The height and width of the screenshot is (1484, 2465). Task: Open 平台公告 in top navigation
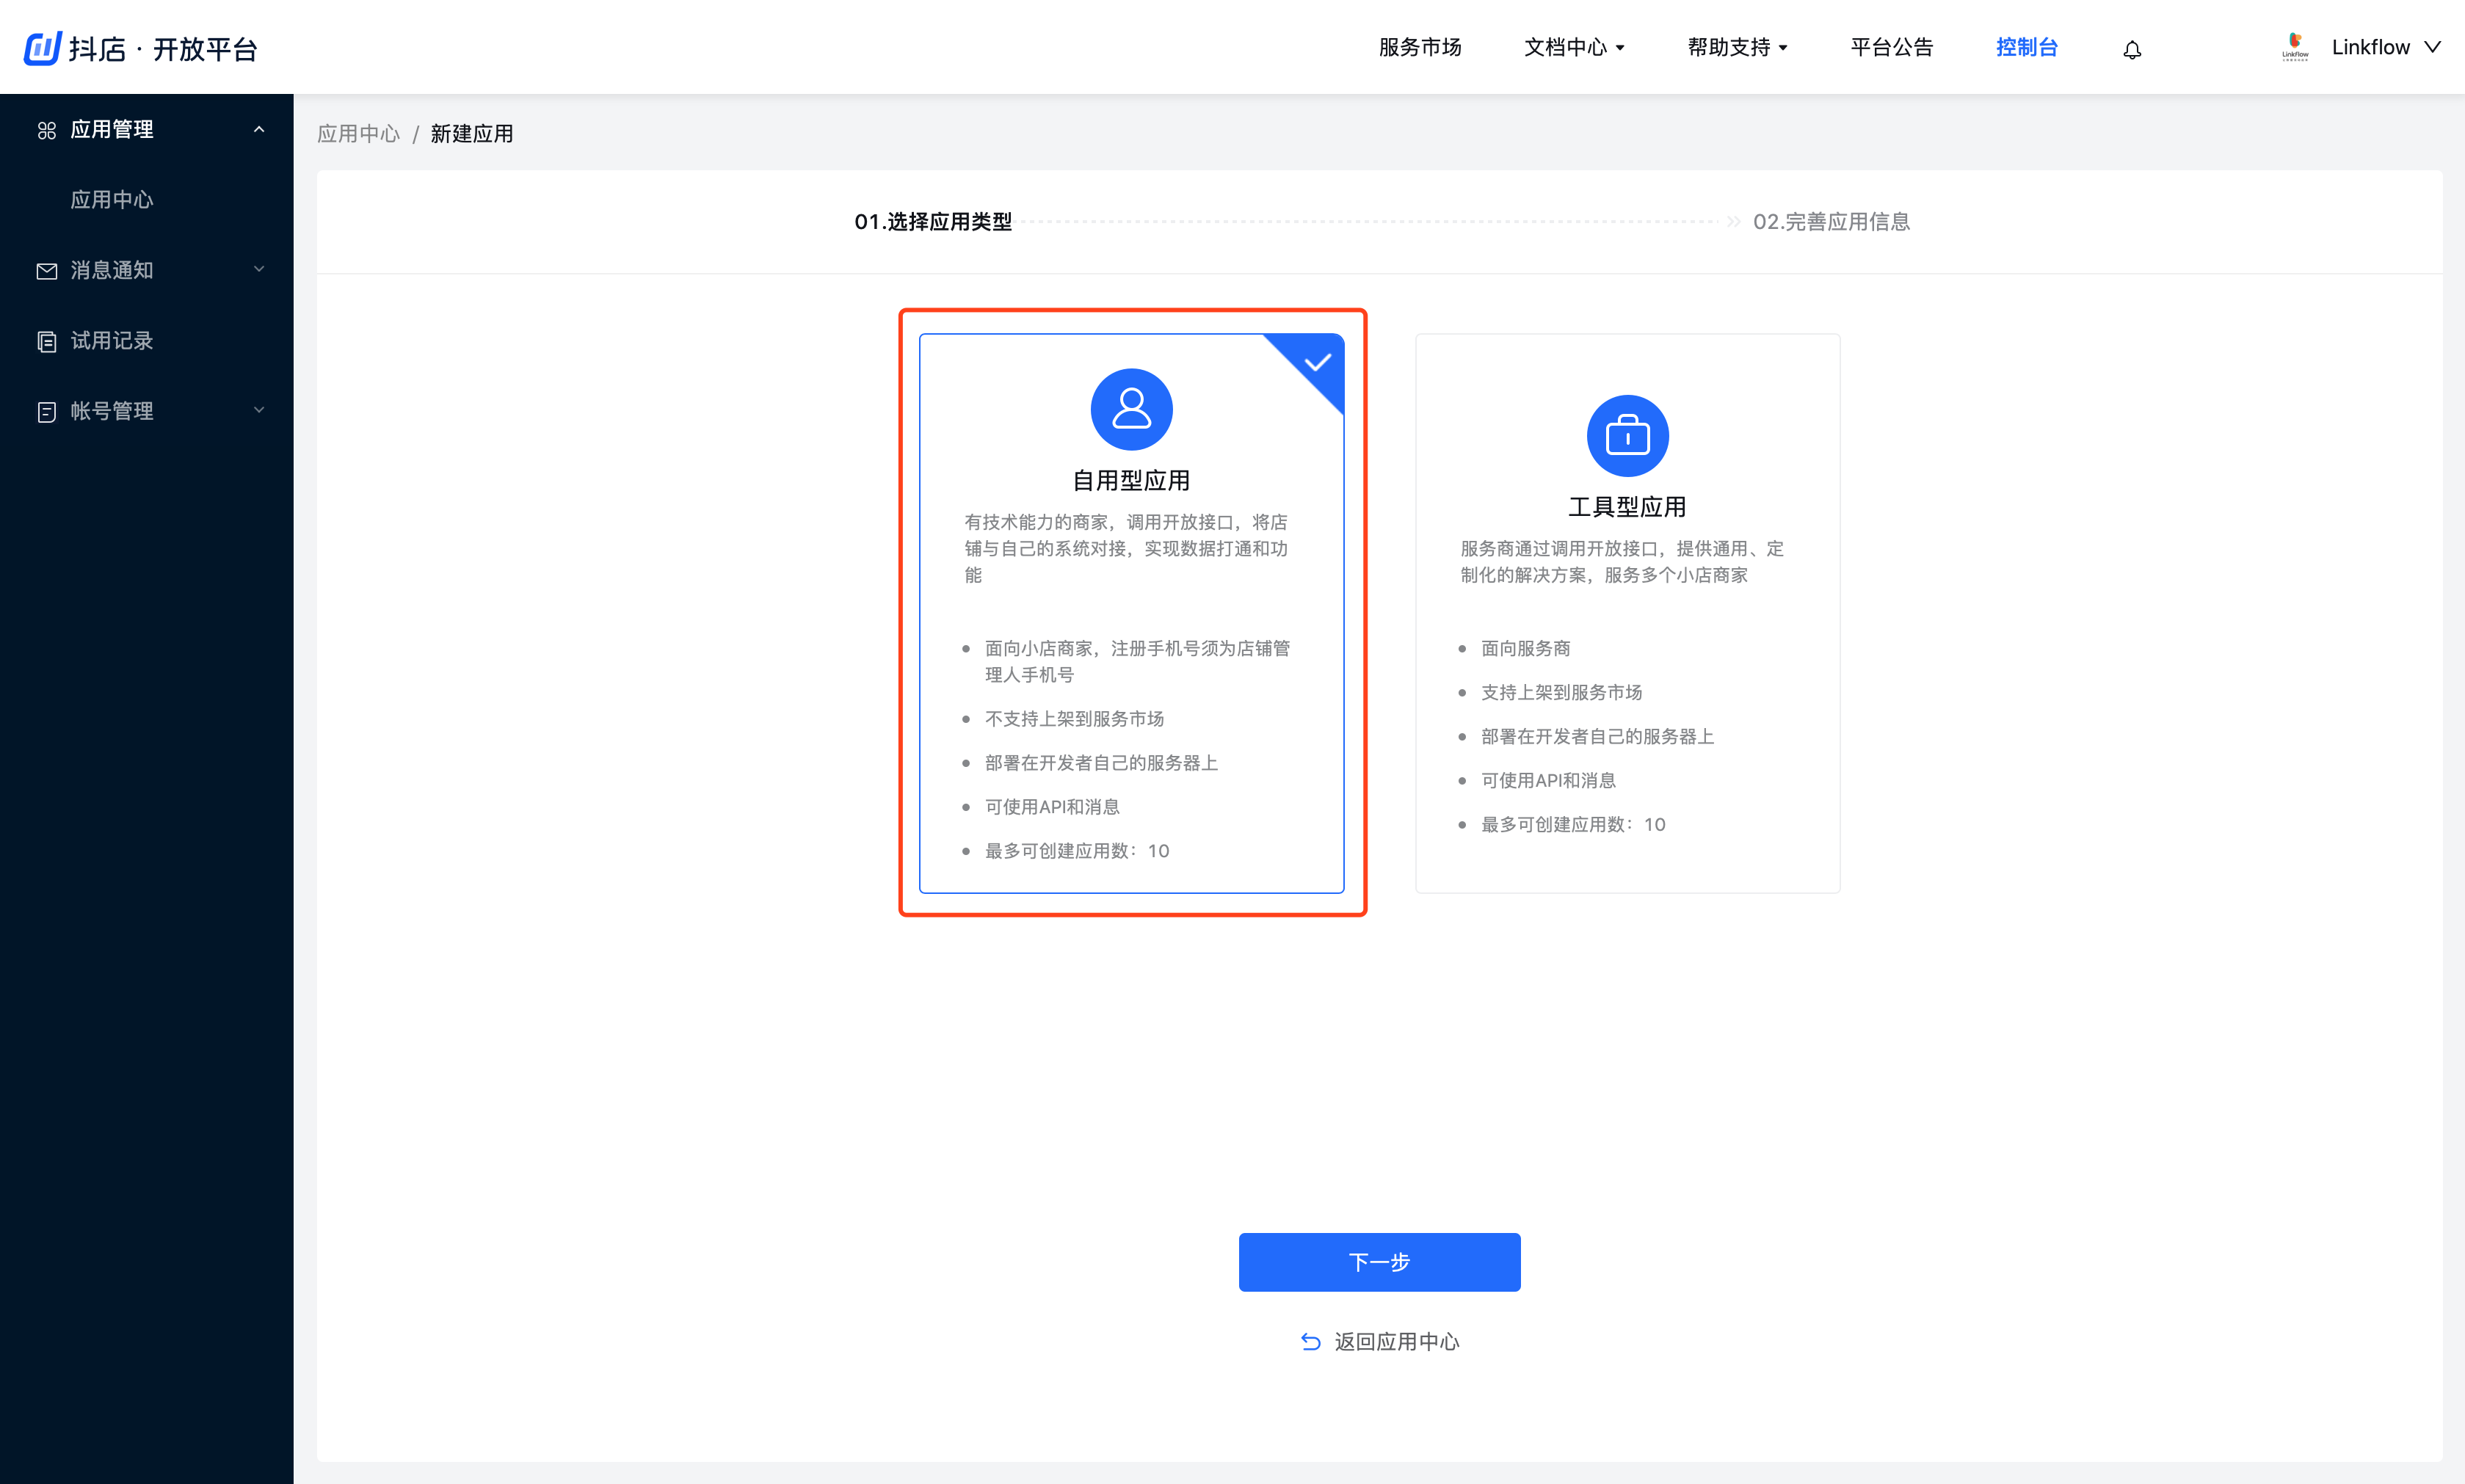pos(1891,47)
